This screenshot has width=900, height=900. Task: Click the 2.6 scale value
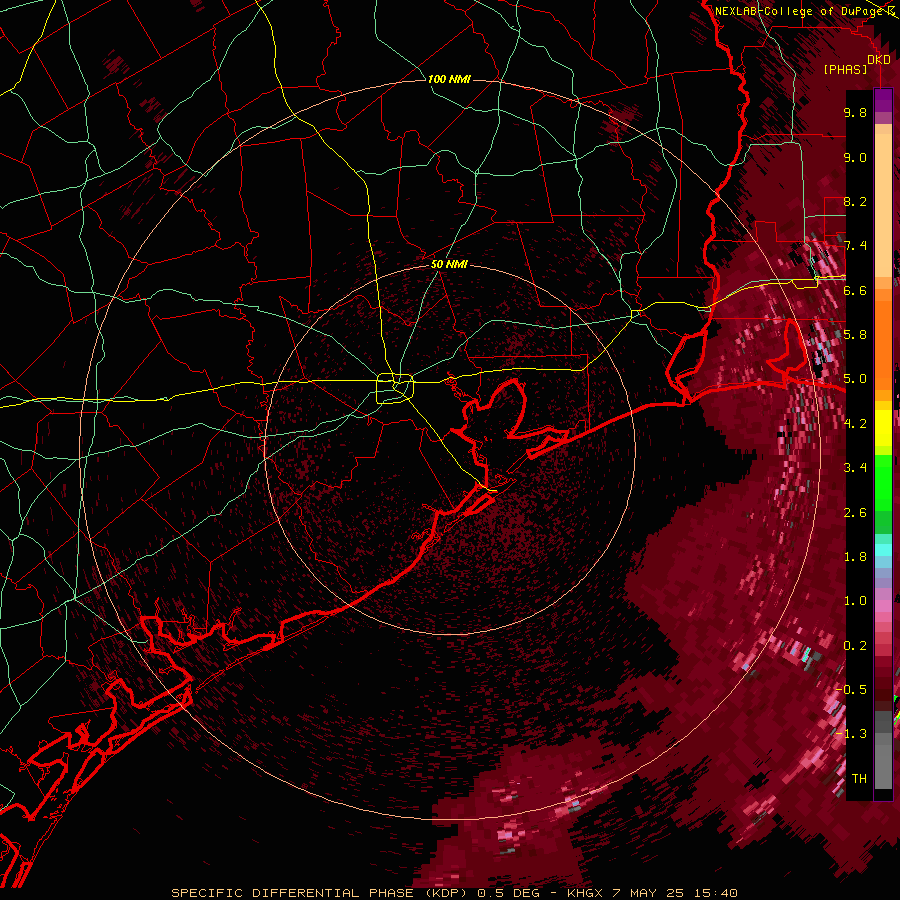coord(855,513)
